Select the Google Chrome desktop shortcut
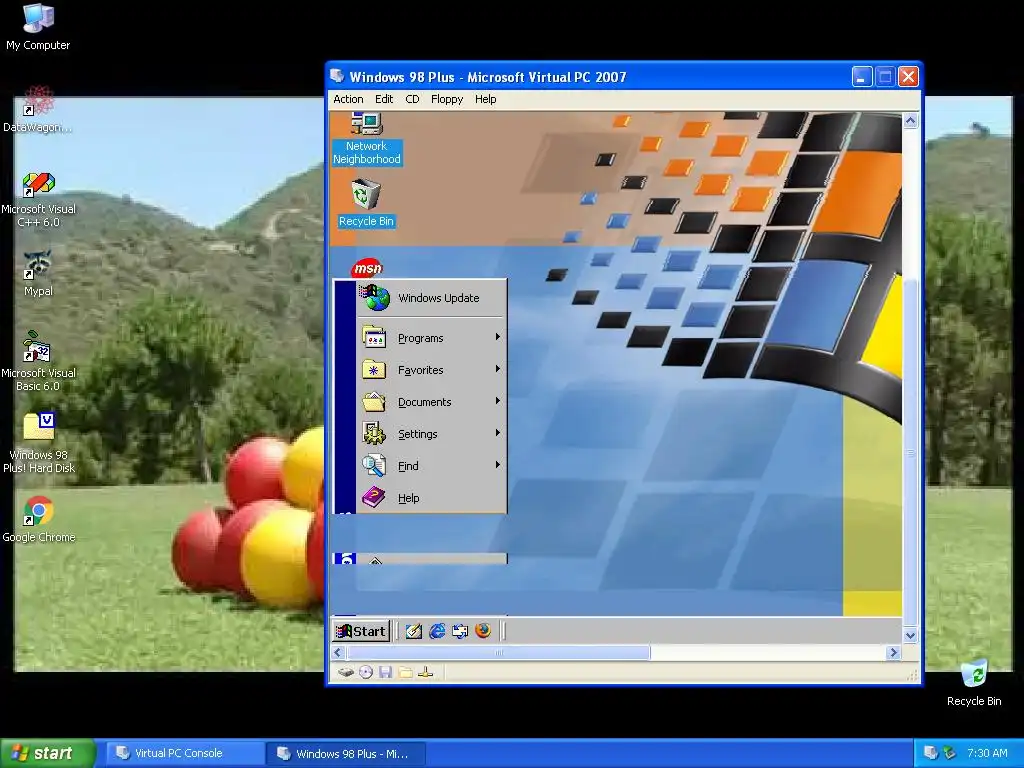This screenshot has height=768, width=1024. pyautogui.click(x=39, y=520)
